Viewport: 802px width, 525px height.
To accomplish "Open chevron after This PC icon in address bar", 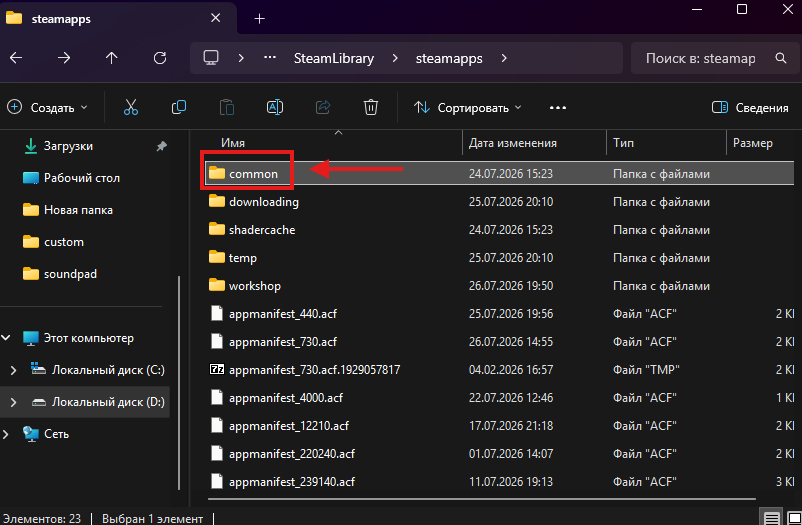I will [x=241, y=58].
